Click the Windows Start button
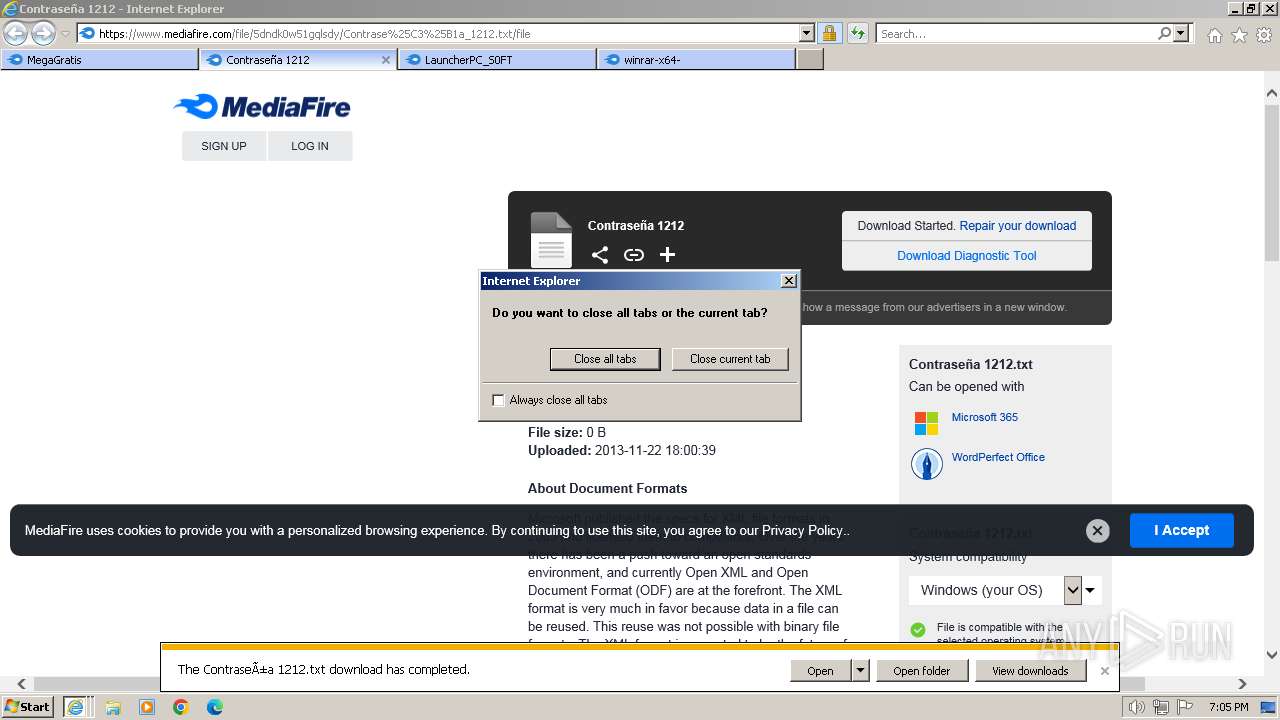 (x=28, y=707)
